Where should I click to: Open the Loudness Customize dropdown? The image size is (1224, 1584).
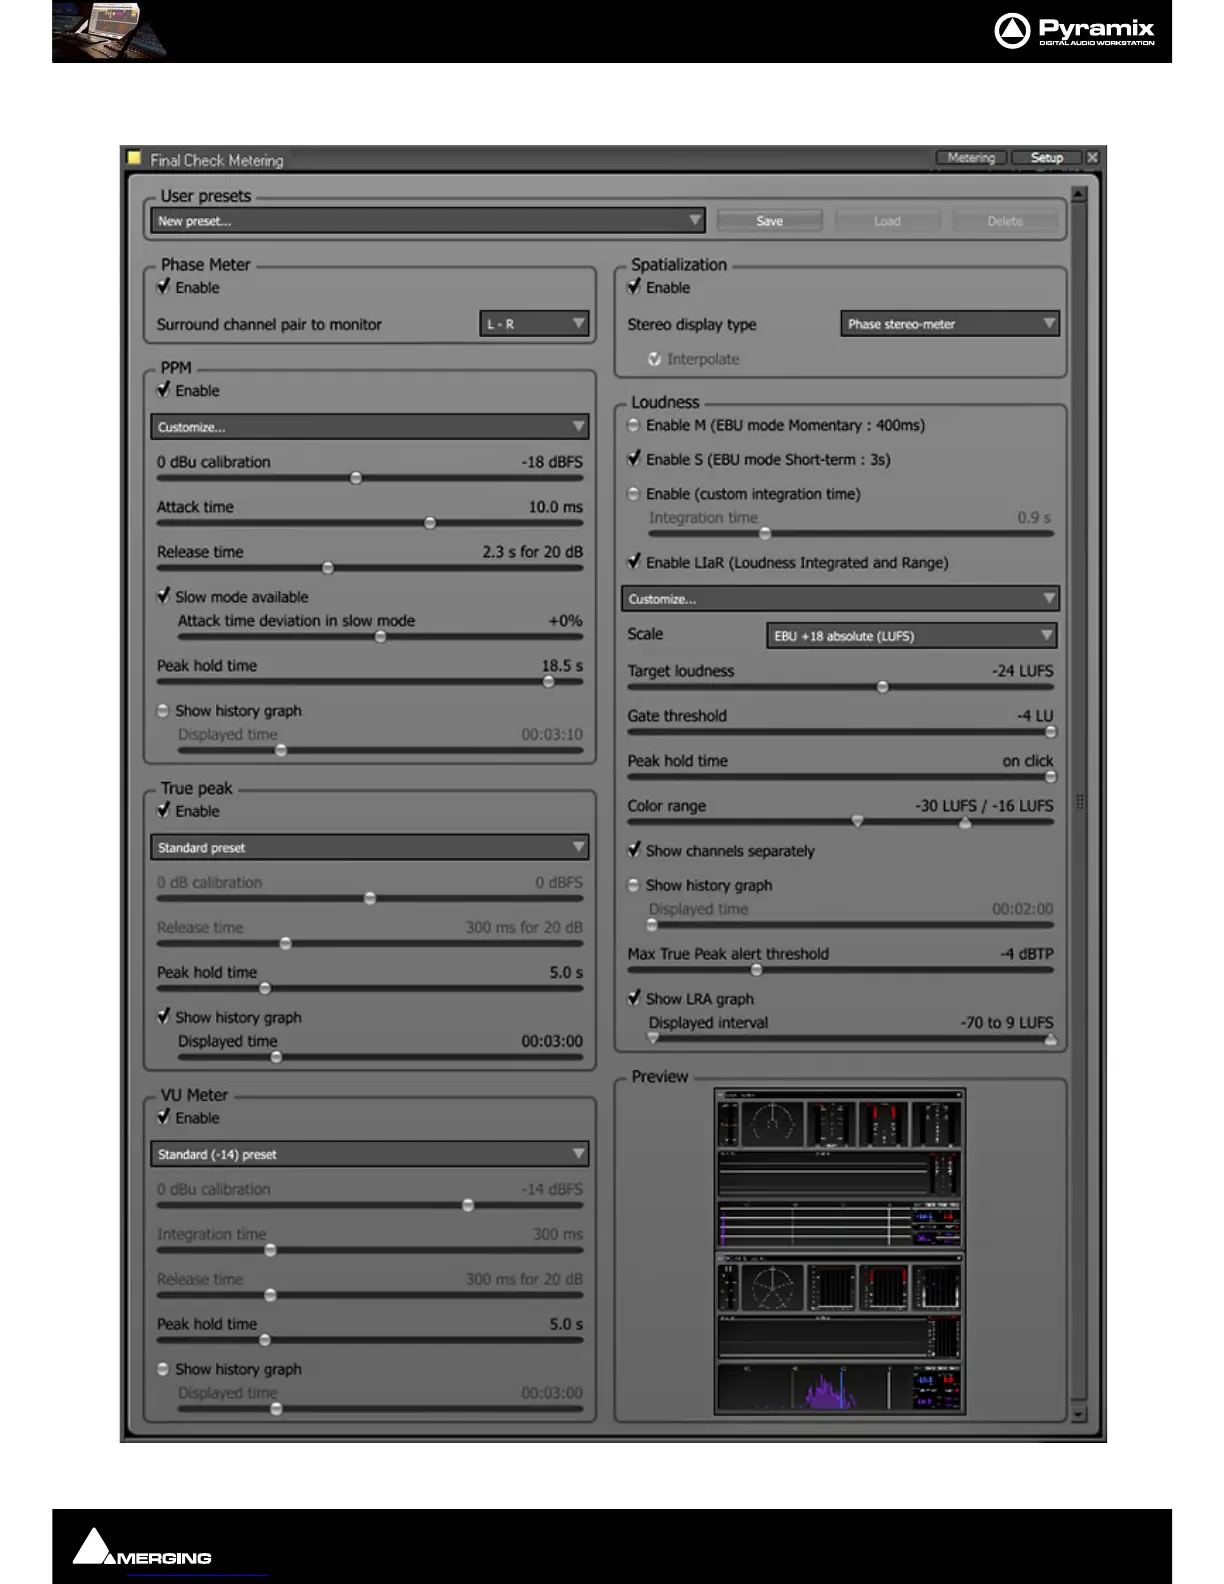coord(841,599)
